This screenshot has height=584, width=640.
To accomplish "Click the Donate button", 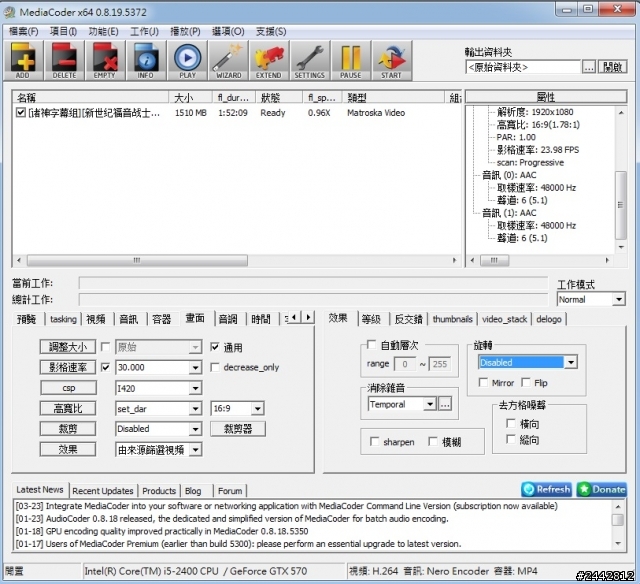I will [602, 489].
